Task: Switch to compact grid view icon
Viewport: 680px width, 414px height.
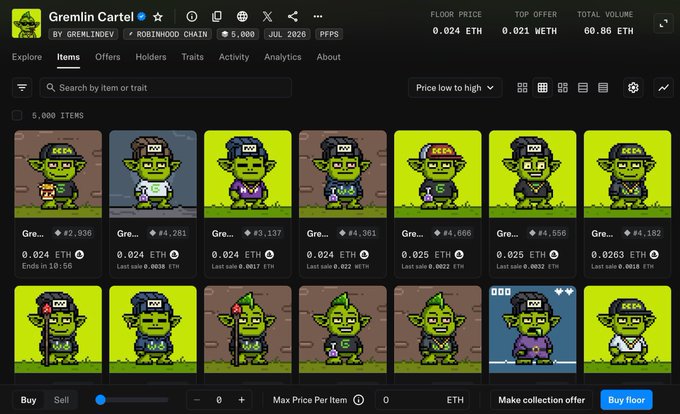Action: coord(543,88)
